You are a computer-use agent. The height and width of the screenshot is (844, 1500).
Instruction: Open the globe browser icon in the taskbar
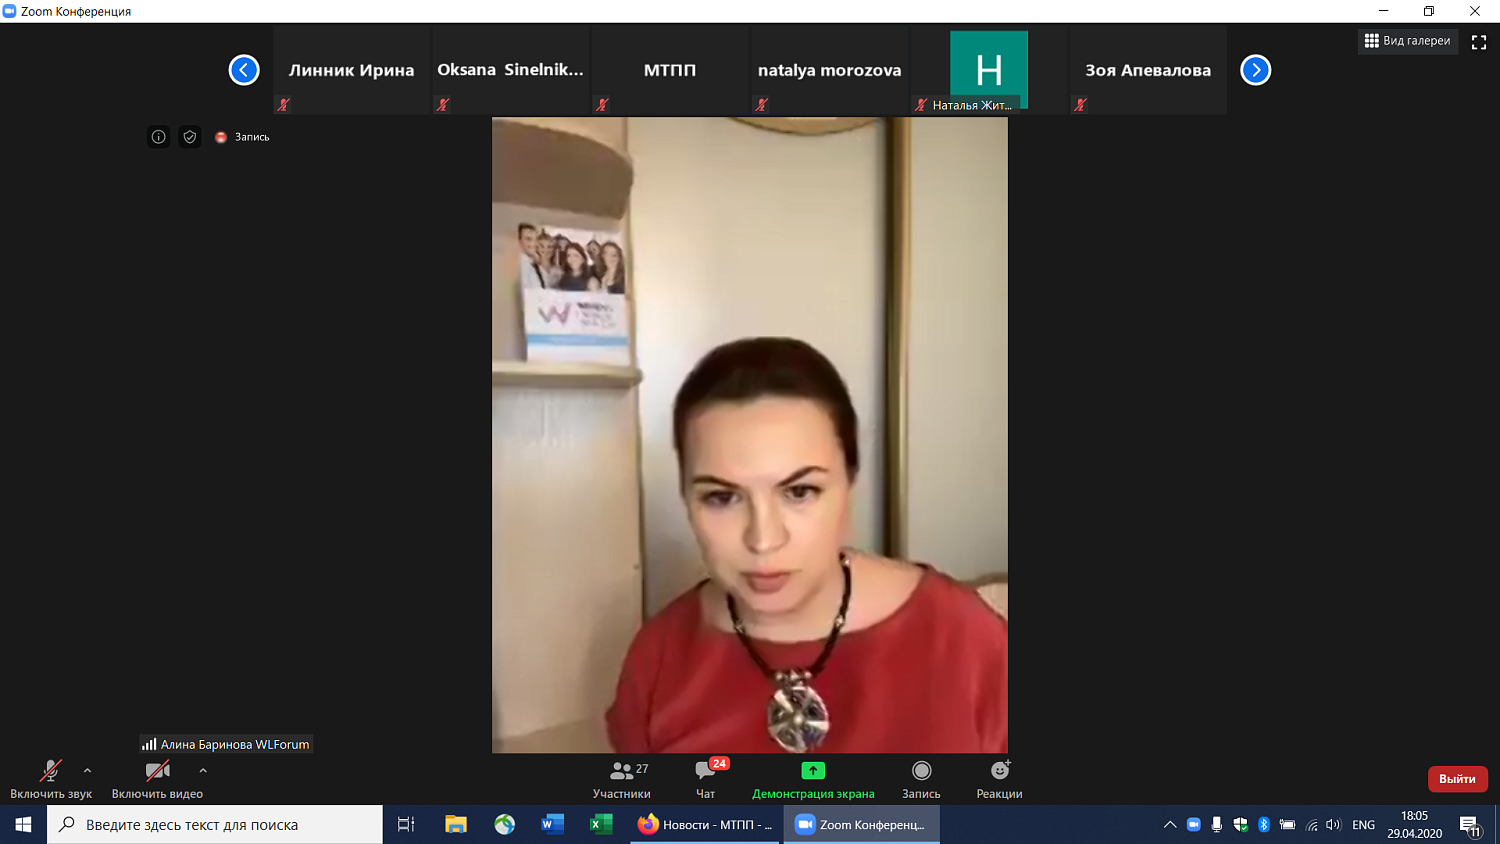505,825
